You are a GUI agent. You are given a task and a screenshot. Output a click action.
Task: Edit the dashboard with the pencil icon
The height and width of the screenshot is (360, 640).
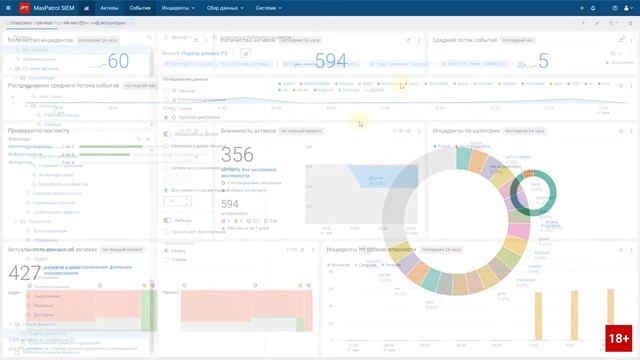[x=597, y=23]
